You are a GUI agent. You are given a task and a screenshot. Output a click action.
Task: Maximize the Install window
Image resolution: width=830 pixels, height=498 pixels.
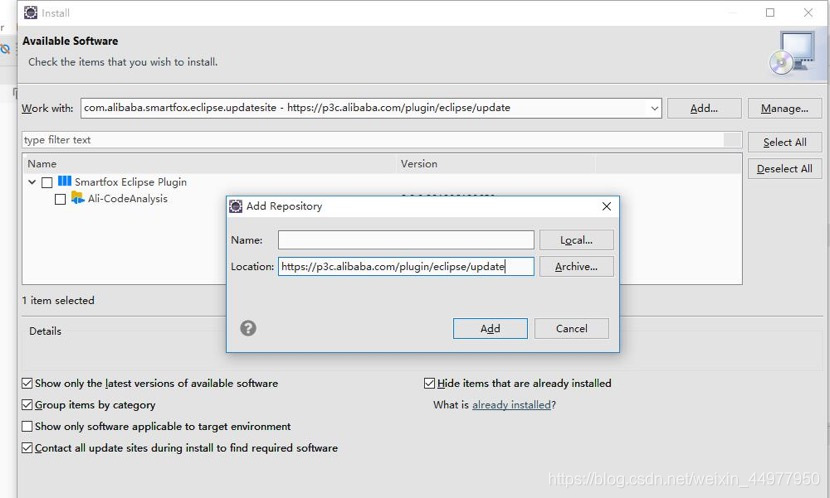coord(770,12)
